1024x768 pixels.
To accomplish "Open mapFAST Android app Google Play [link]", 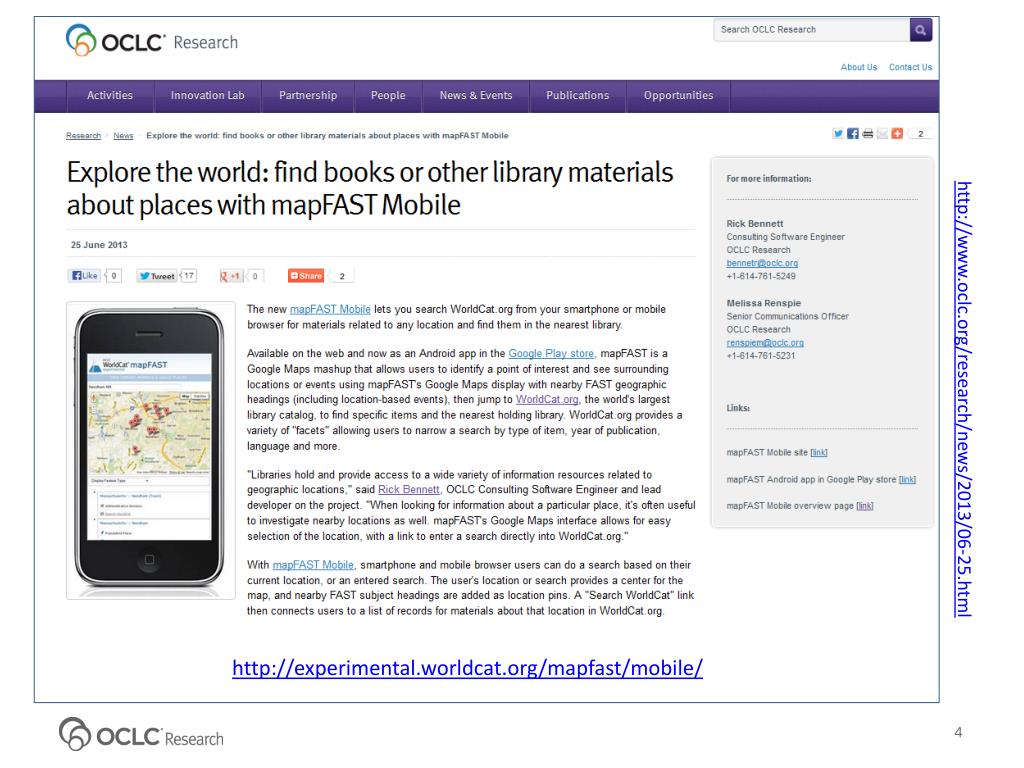I will pyautogui.click(x=907, y=479).
